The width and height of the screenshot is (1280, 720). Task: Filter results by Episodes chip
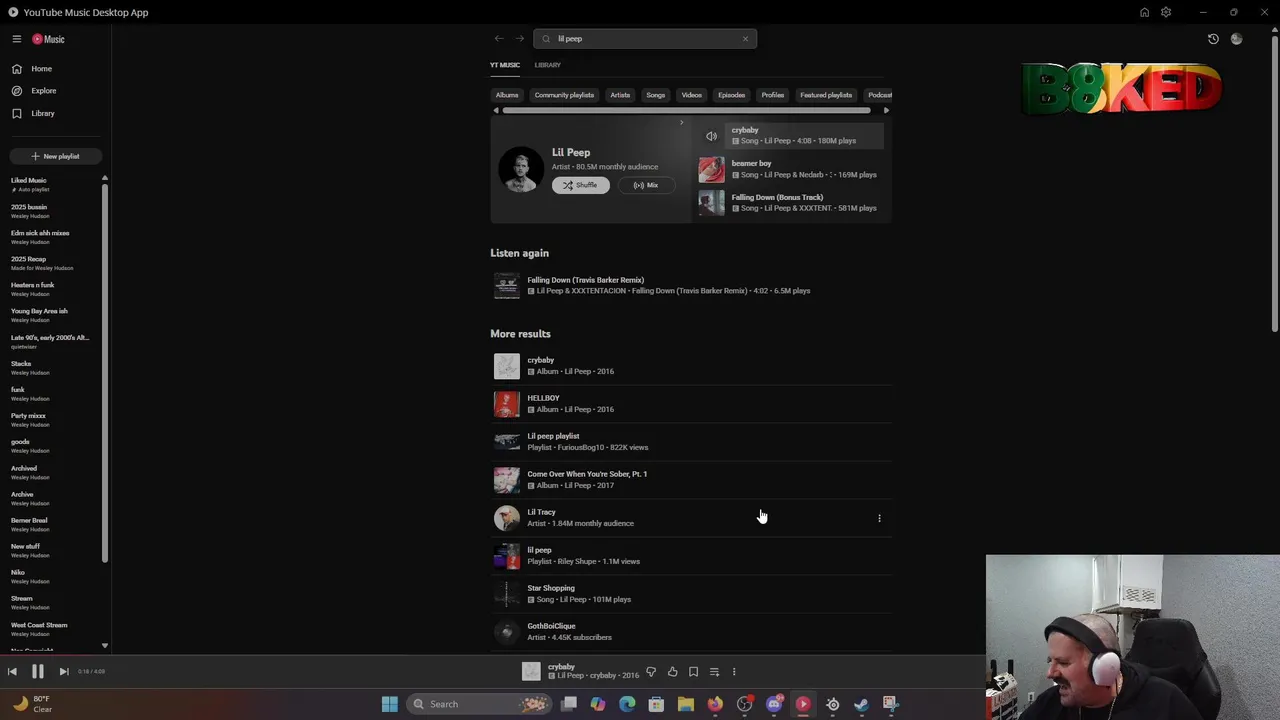click(x=731, y=95)
